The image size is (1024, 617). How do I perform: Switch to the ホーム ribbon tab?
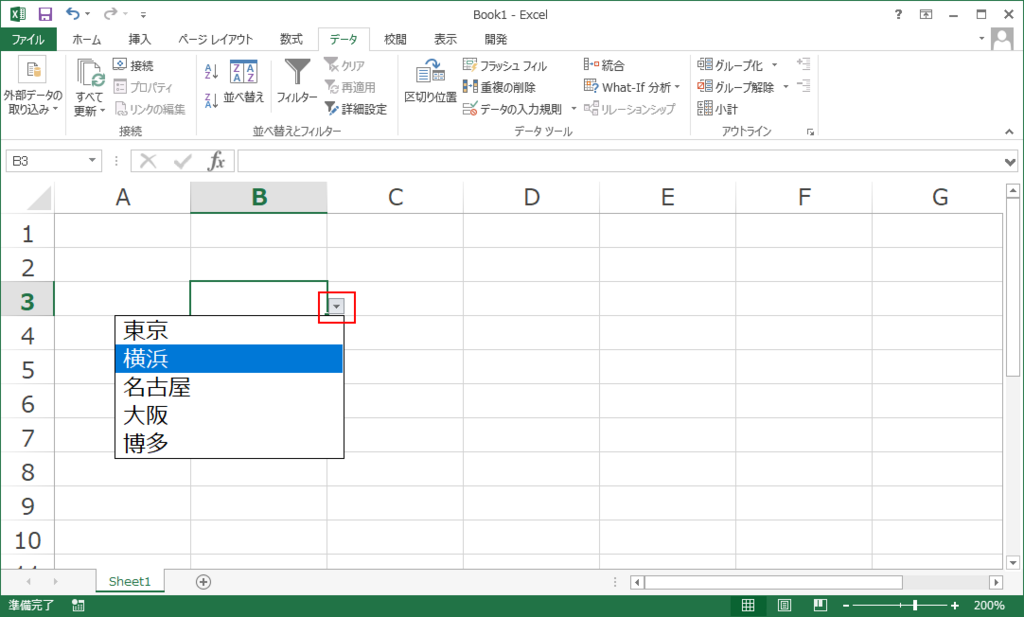[86, 39]
